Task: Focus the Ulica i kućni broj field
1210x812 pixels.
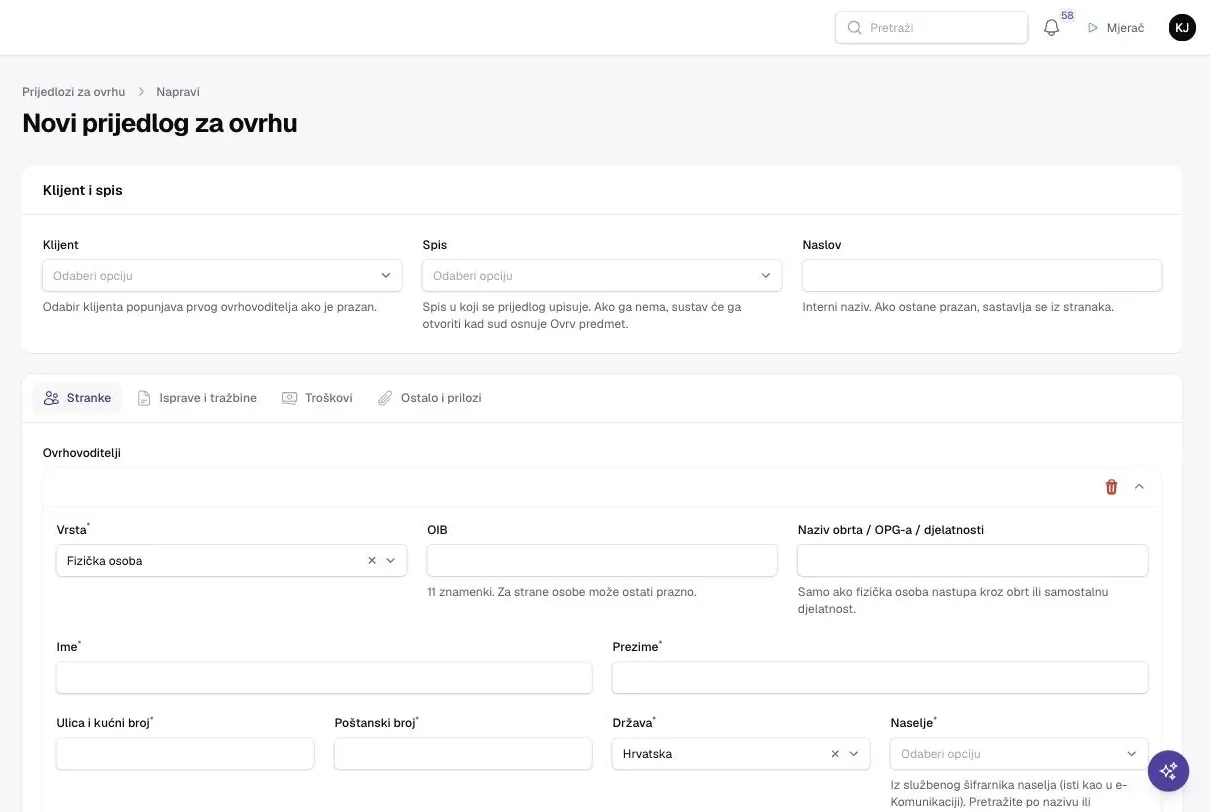Action: coord(185,754)
